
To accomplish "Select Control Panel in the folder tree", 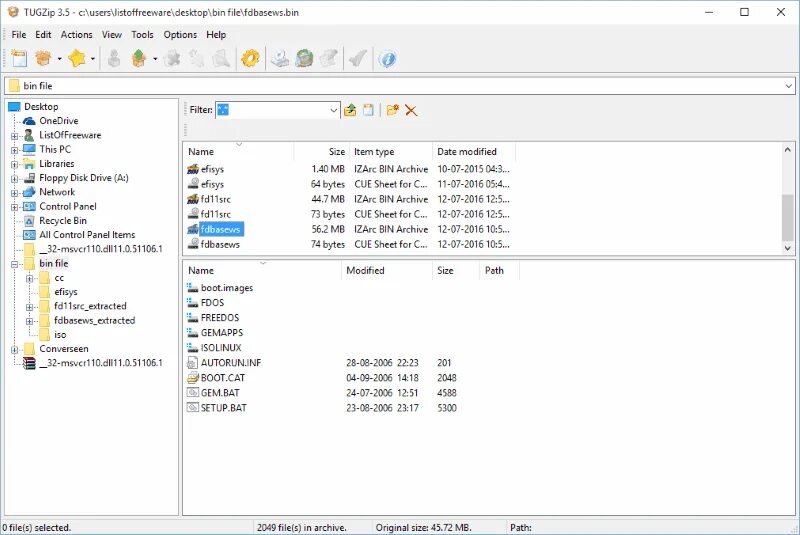I will tap(68, 207).
